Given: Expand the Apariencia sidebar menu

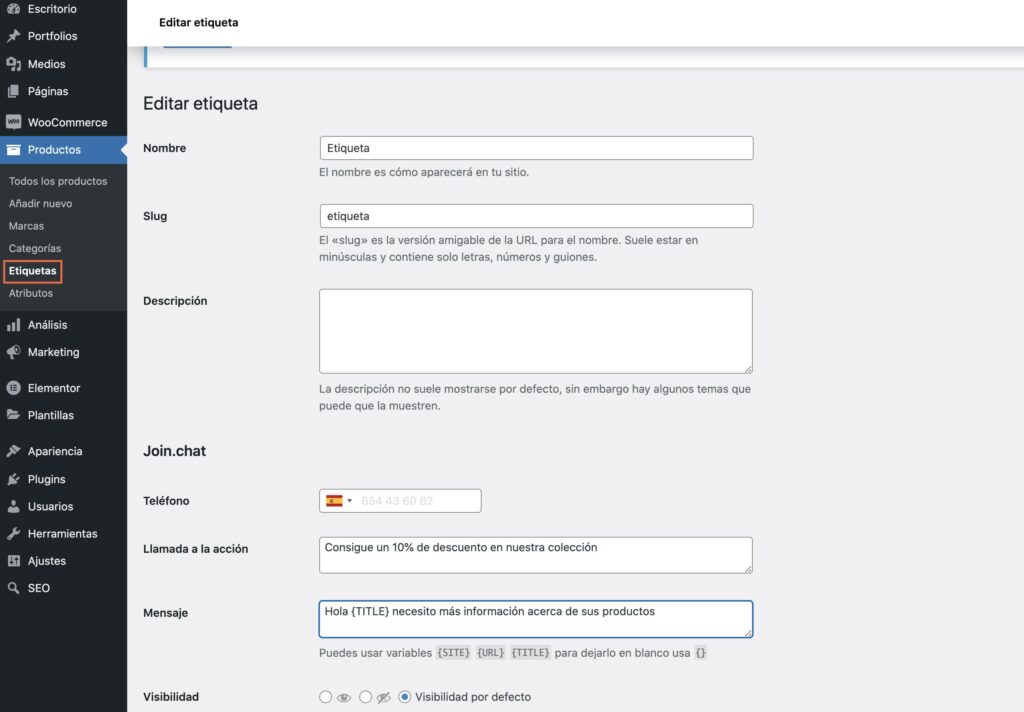Looking at the screenshot, I should click(x=55, y=451).
